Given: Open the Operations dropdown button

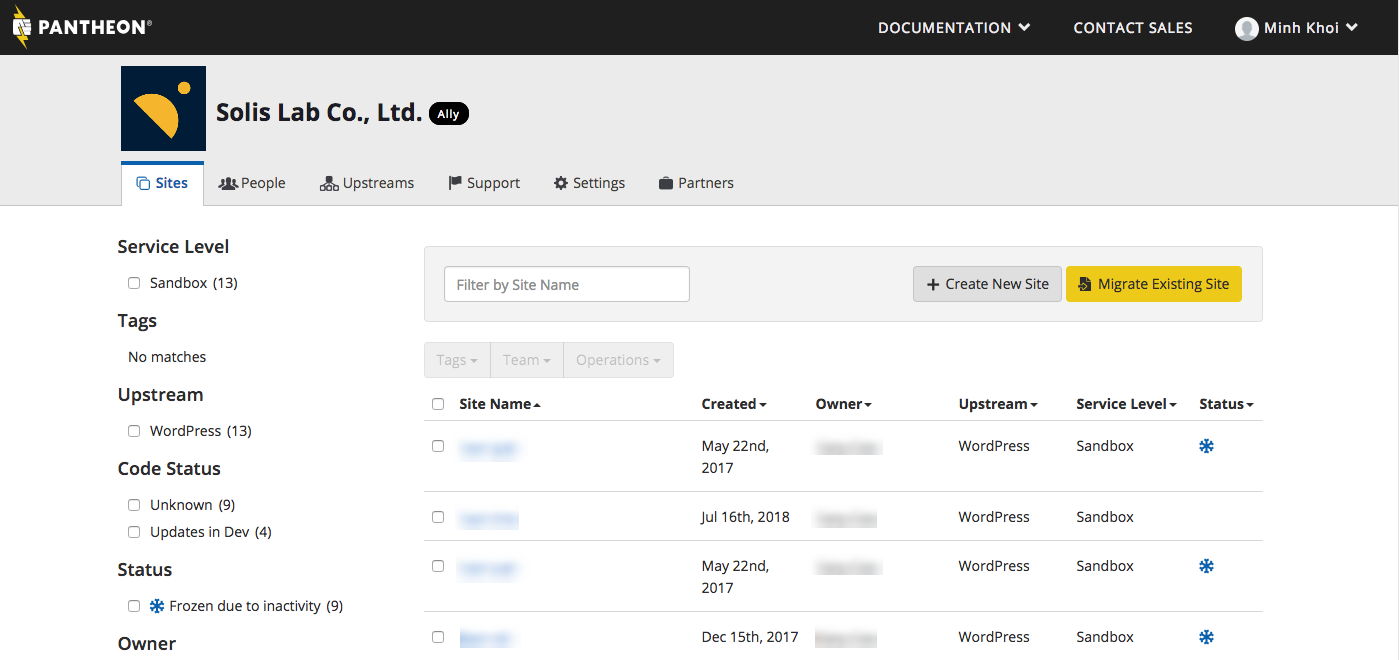Looking at the screenshot, I should tap(618, 360).
